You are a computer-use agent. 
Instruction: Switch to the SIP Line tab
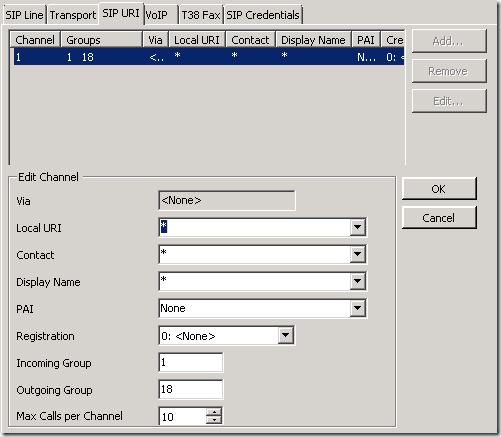pos(24,15)
